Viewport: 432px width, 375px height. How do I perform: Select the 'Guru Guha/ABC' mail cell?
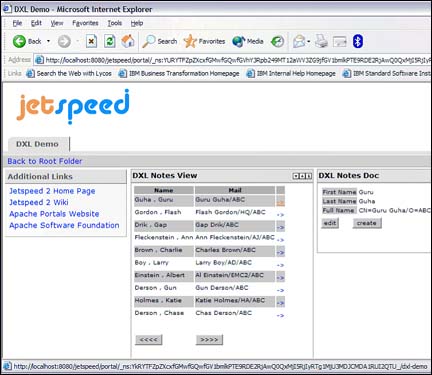(235, 200)
